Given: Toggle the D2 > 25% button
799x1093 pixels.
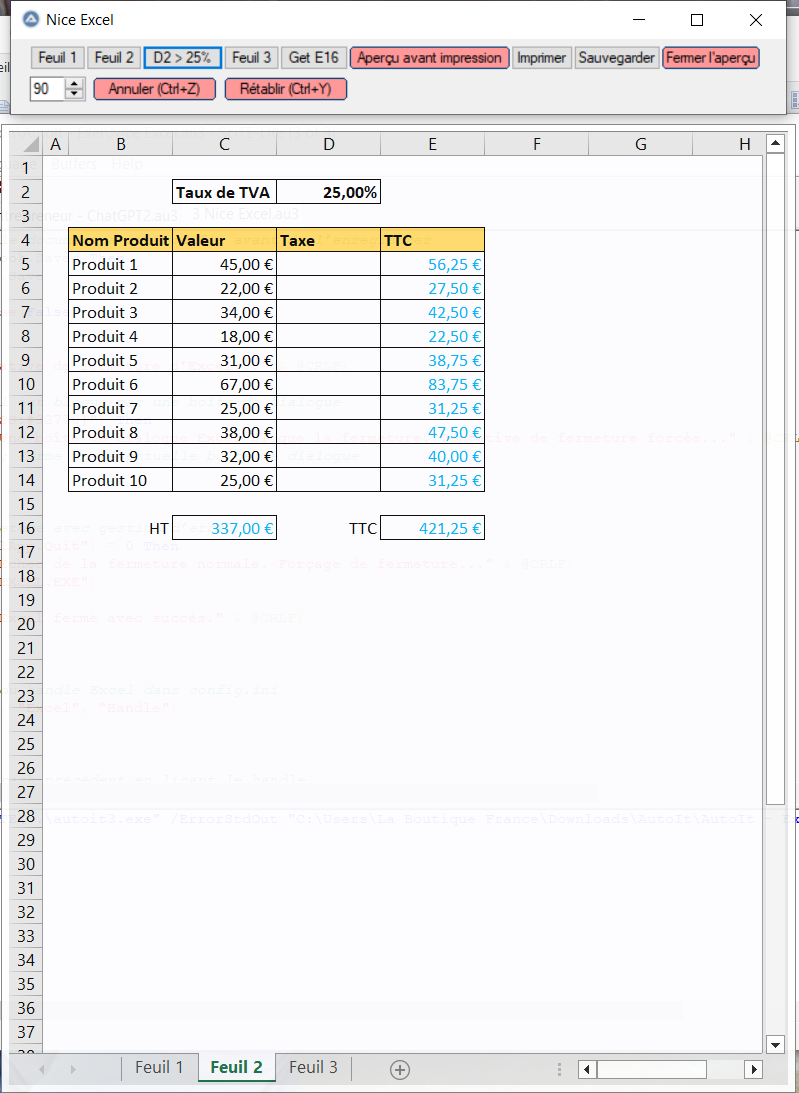Looking at the screenshot, I should 182,58.
